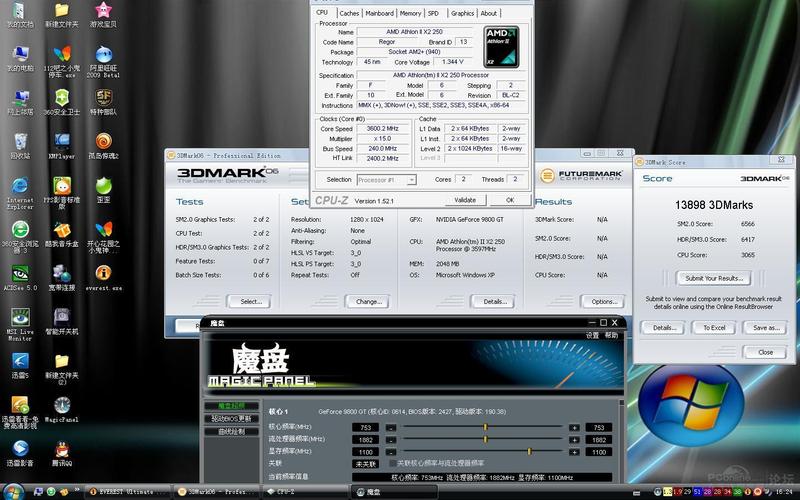Open MSI Live Monitor desktop icon

20,324
